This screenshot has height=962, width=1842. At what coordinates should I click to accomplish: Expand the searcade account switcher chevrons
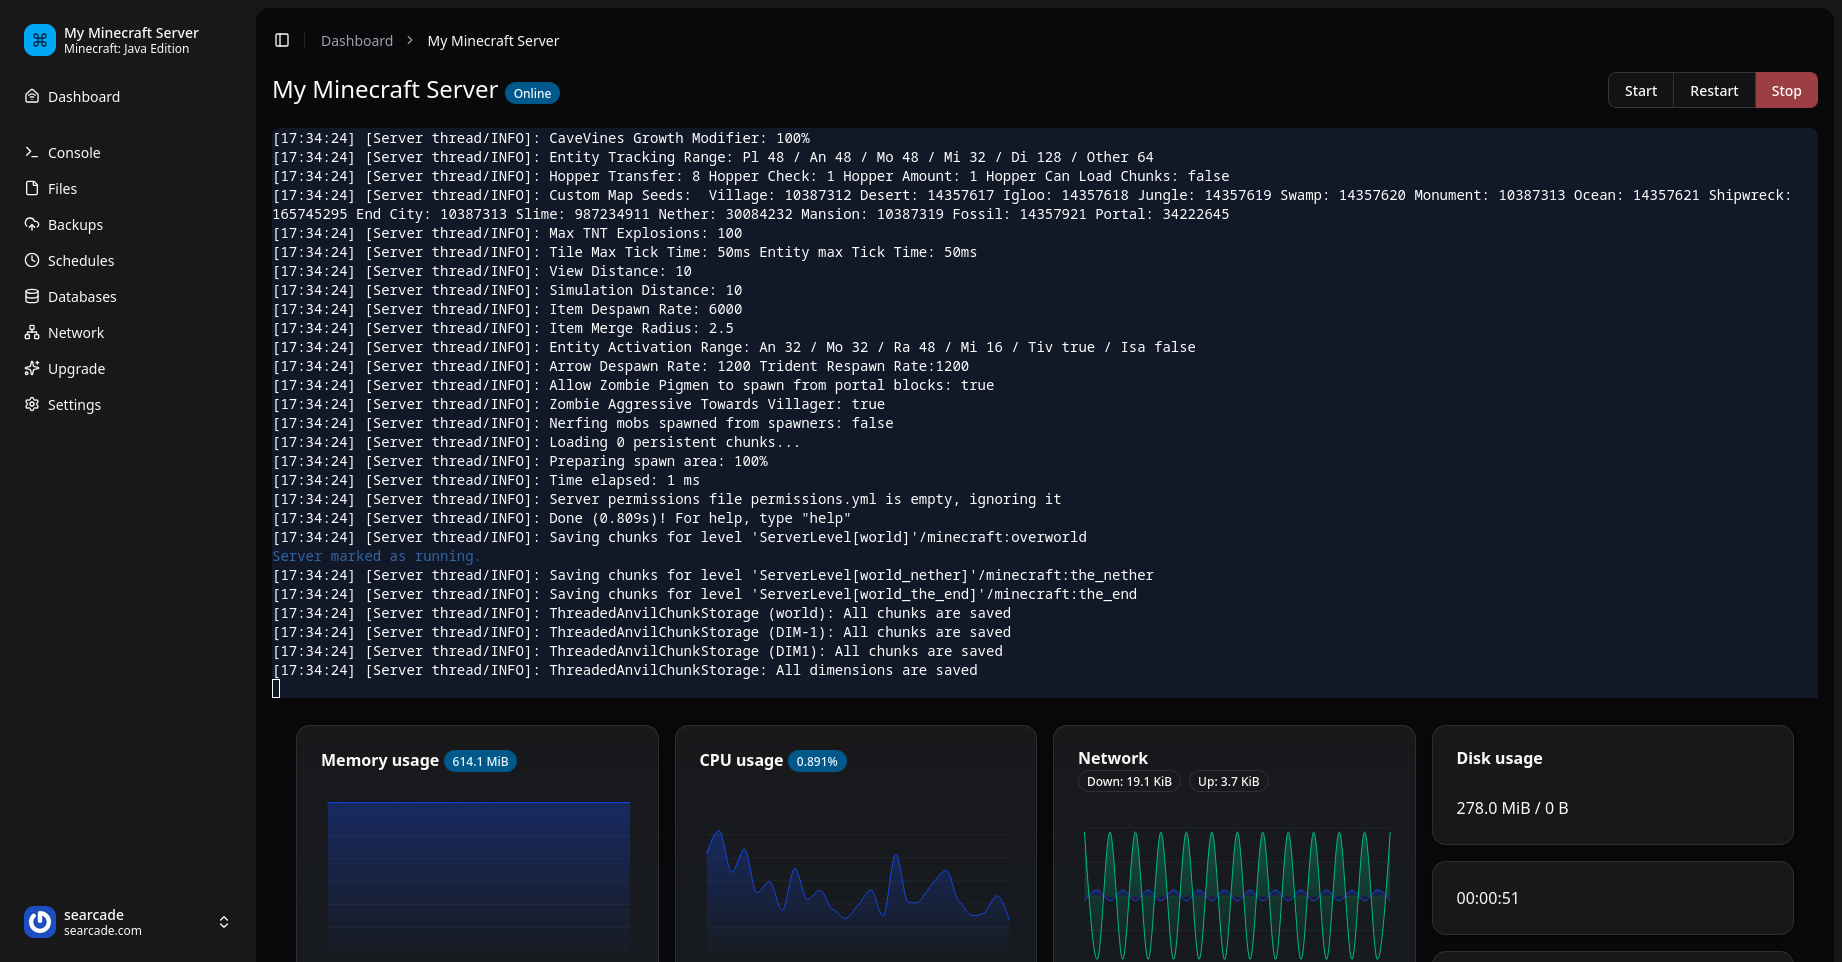click(x=224, y=922)
